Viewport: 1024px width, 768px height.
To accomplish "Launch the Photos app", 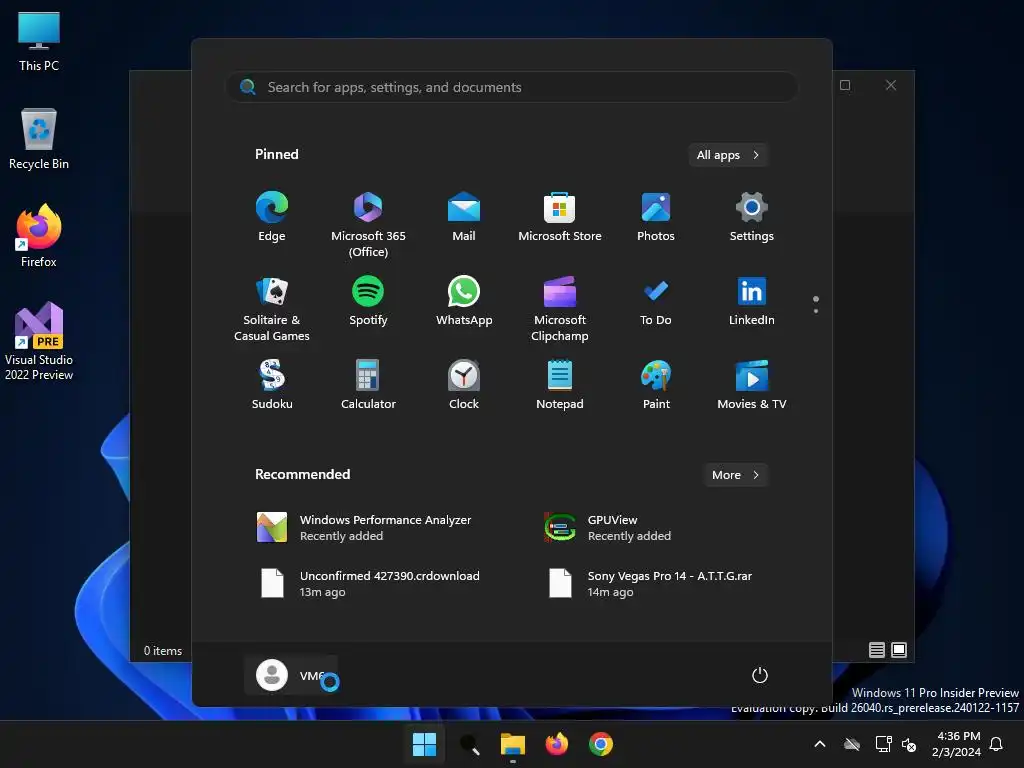I will (x=656, y=217).
